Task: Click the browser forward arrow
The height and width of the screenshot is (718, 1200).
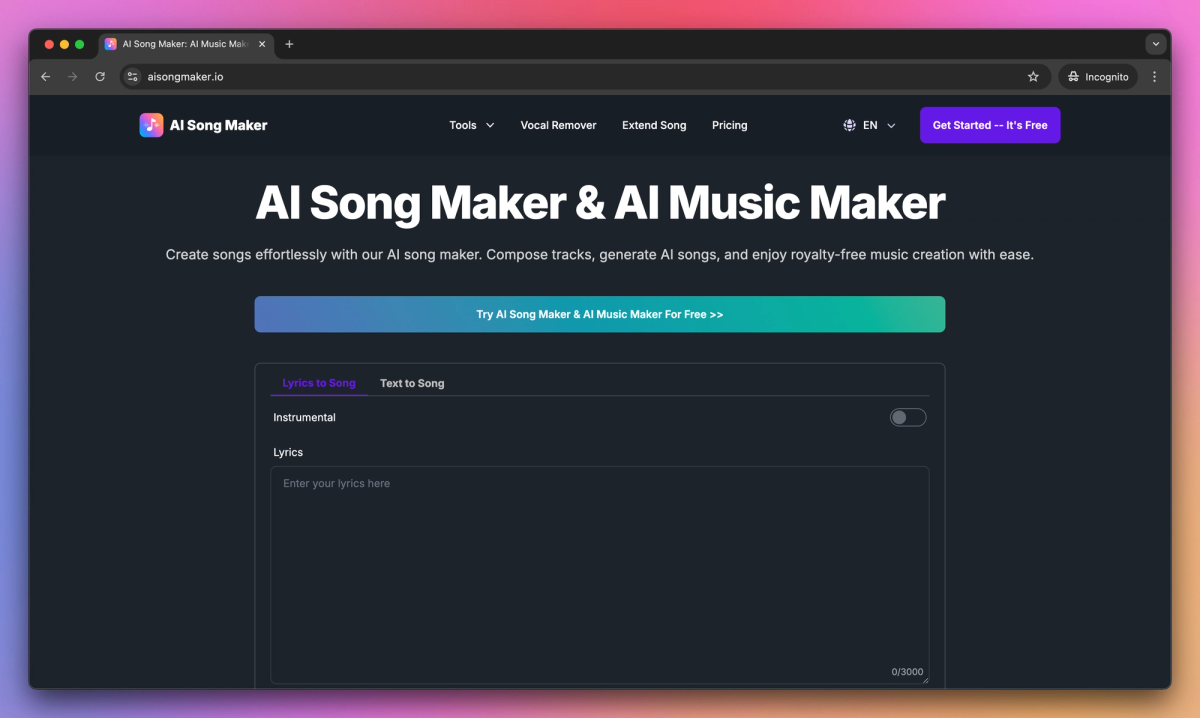Action: click(x=72, y=77)
